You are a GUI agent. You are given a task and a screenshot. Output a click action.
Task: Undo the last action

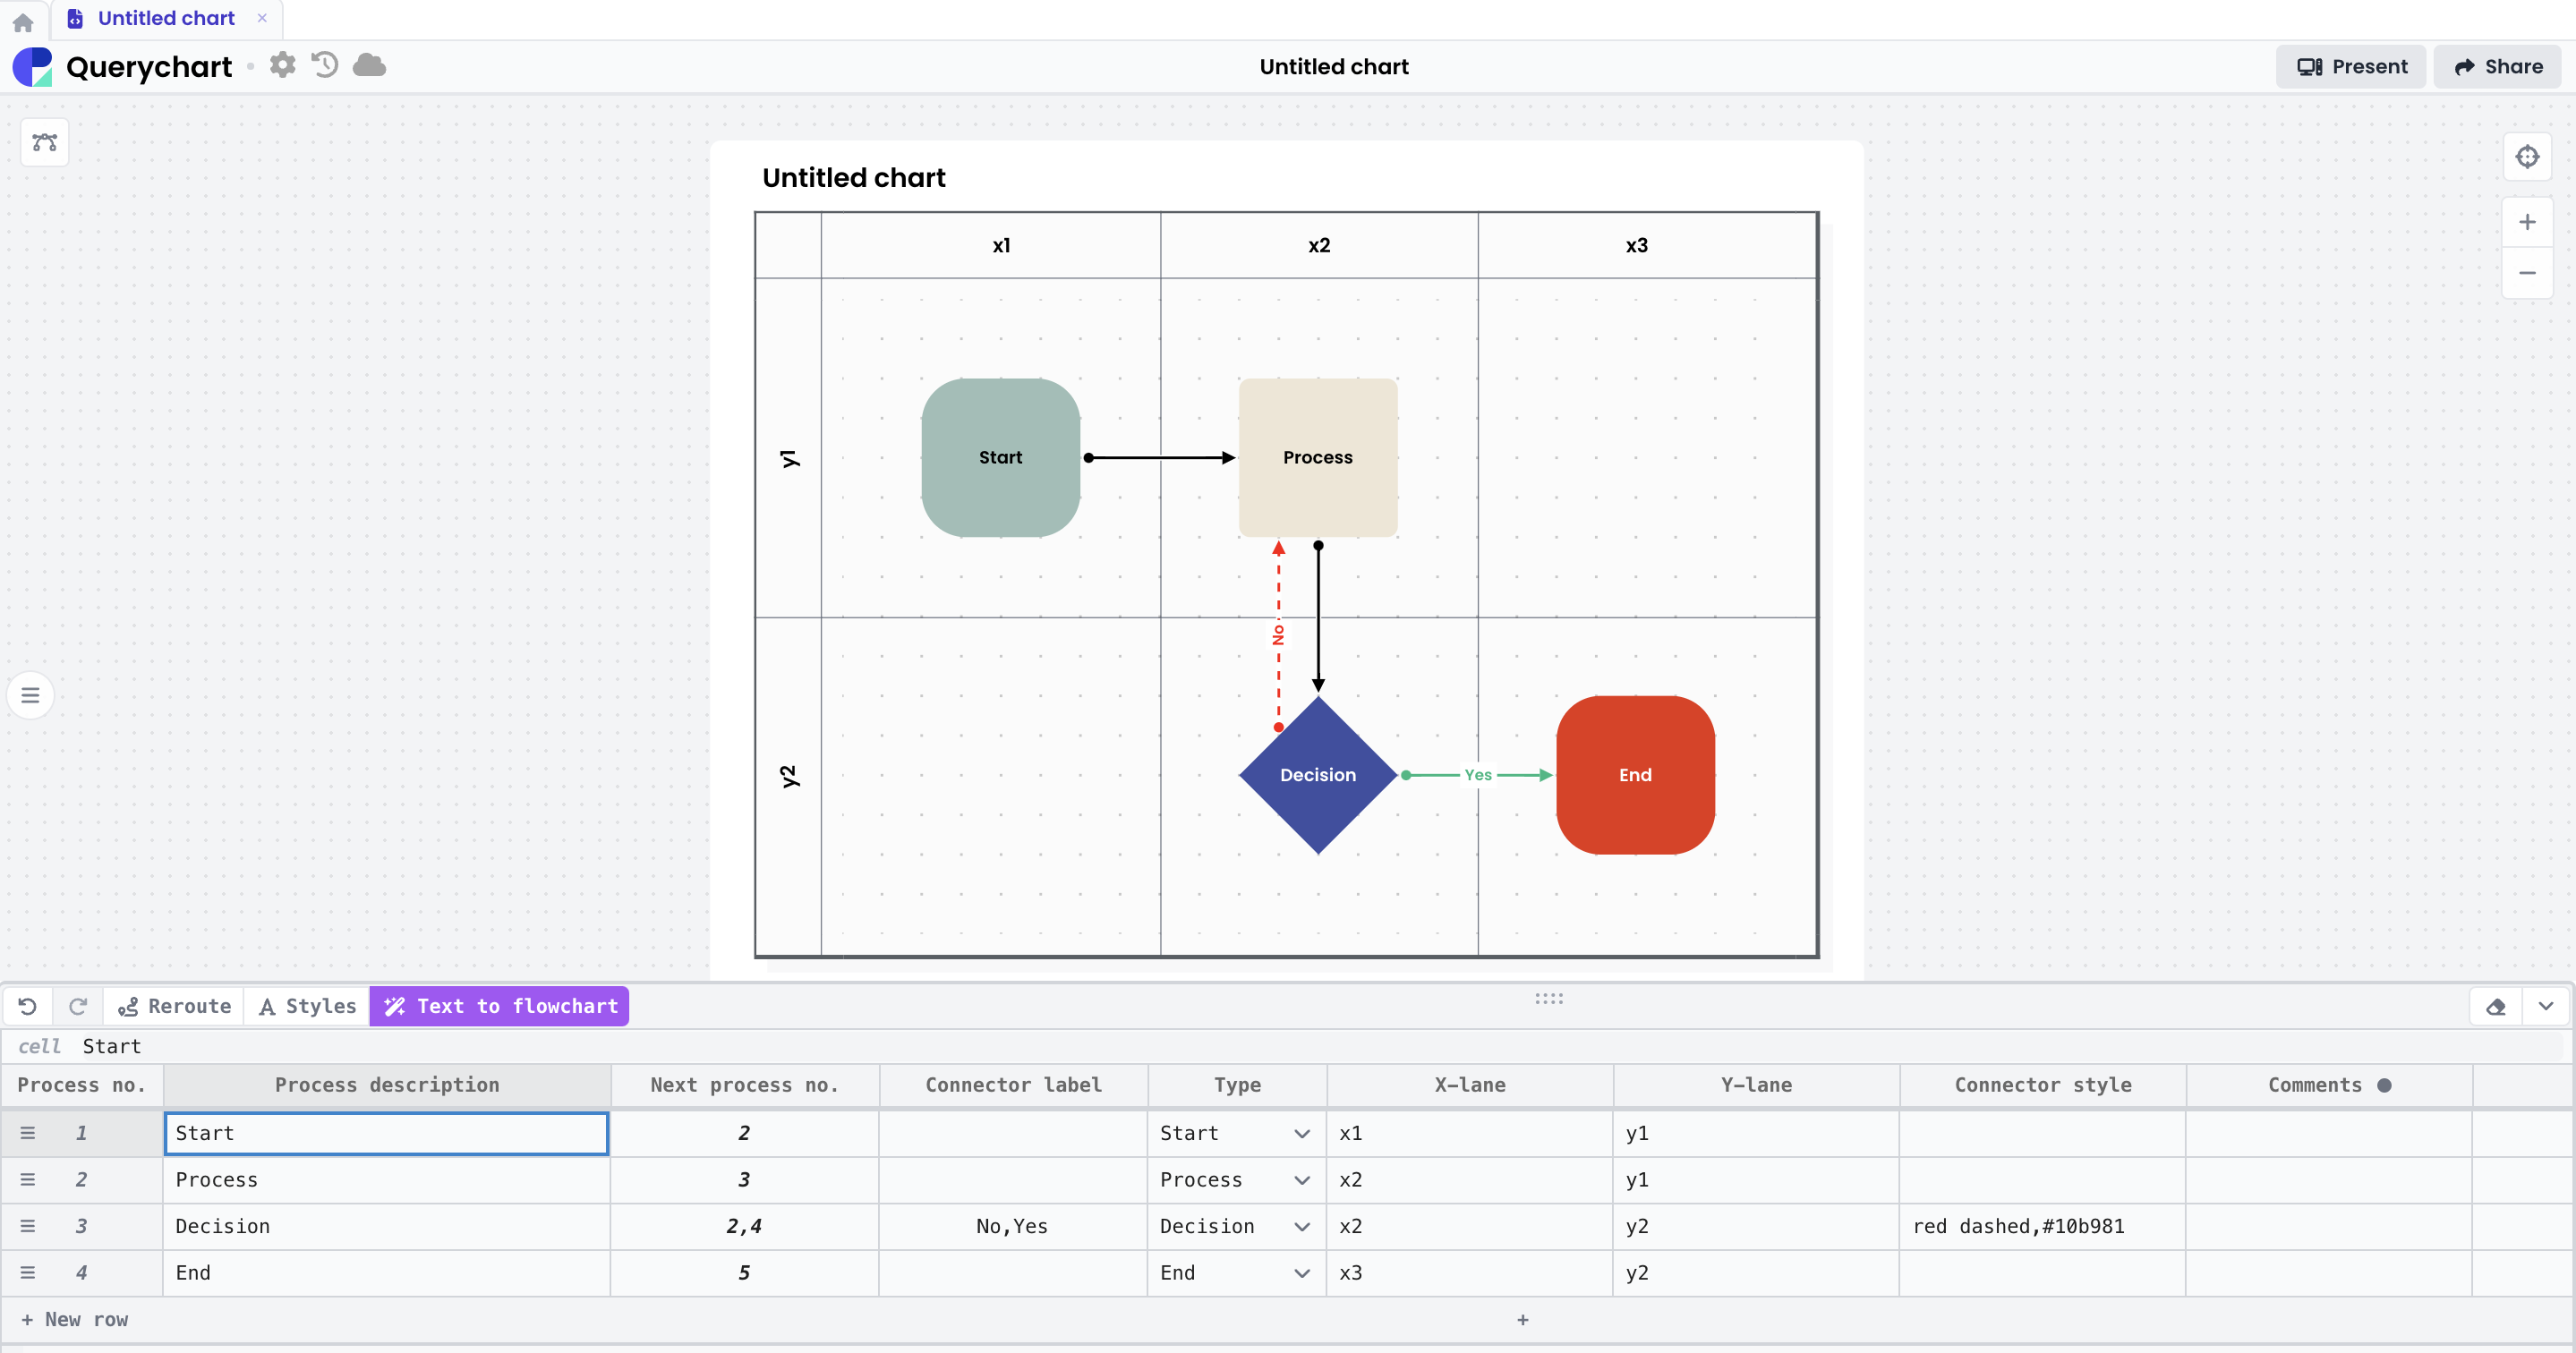pyautogui.click(x=28, y=1006)
